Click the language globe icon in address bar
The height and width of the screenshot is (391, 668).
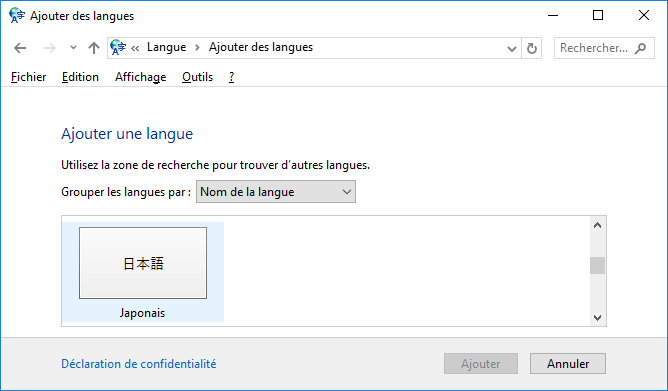(118, 47)
